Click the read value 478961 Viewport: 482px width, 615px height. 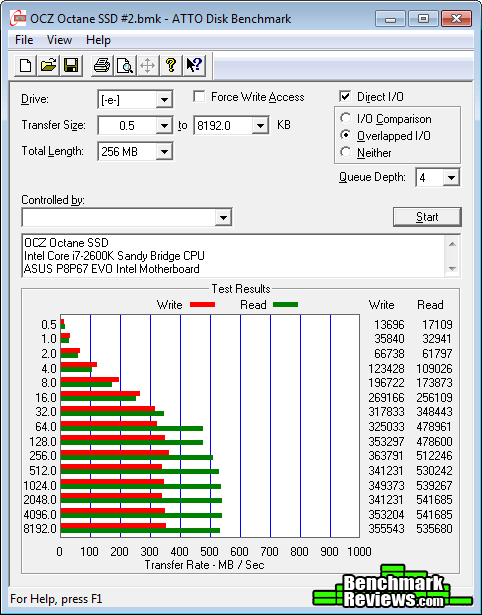pyautogui.click(x=434, y=426)
